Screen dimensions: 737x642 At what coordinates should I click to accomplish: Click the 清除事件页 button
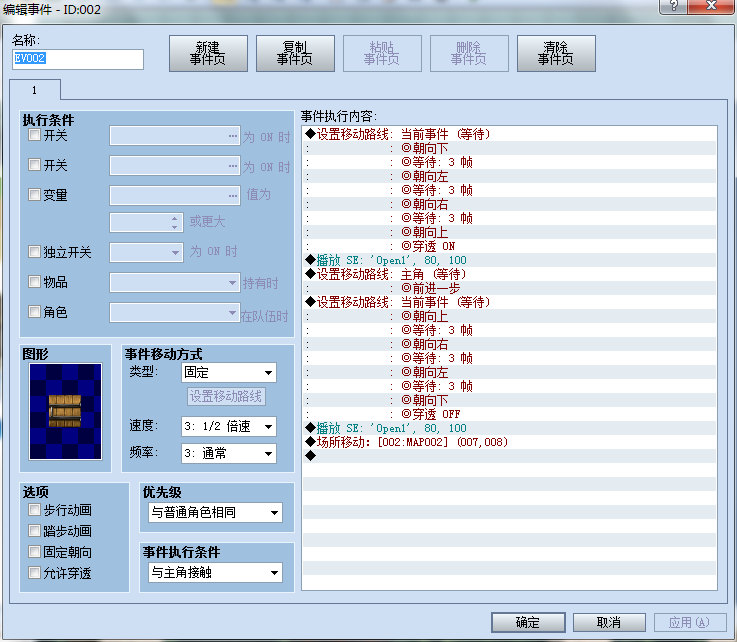tap(556, 54)
